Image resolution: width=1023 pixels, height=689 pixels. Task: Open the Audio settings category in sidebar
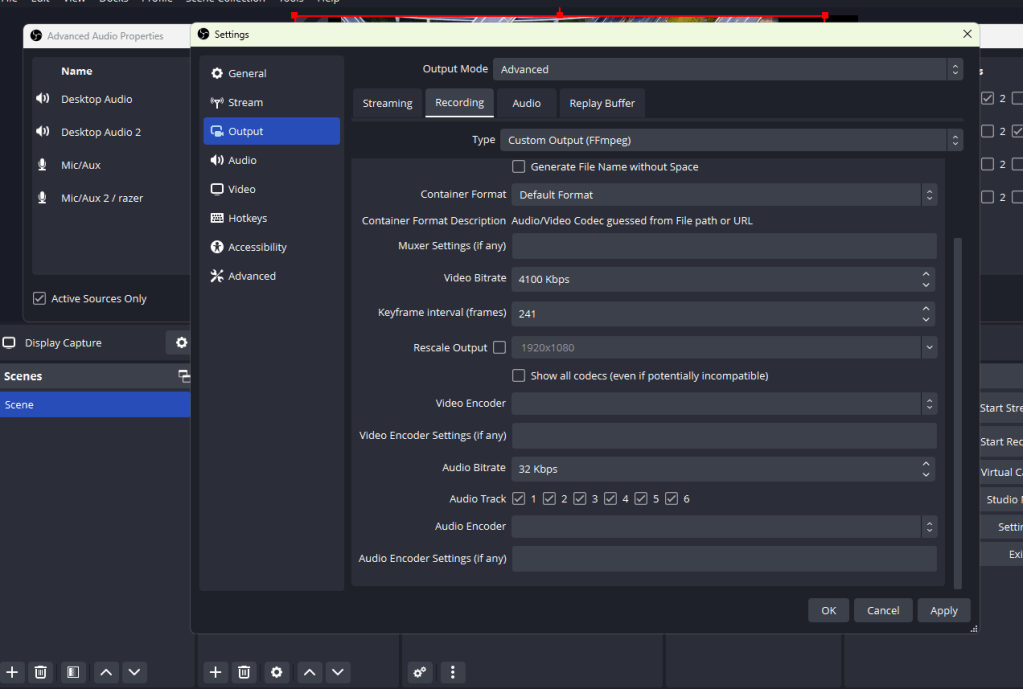271,160
